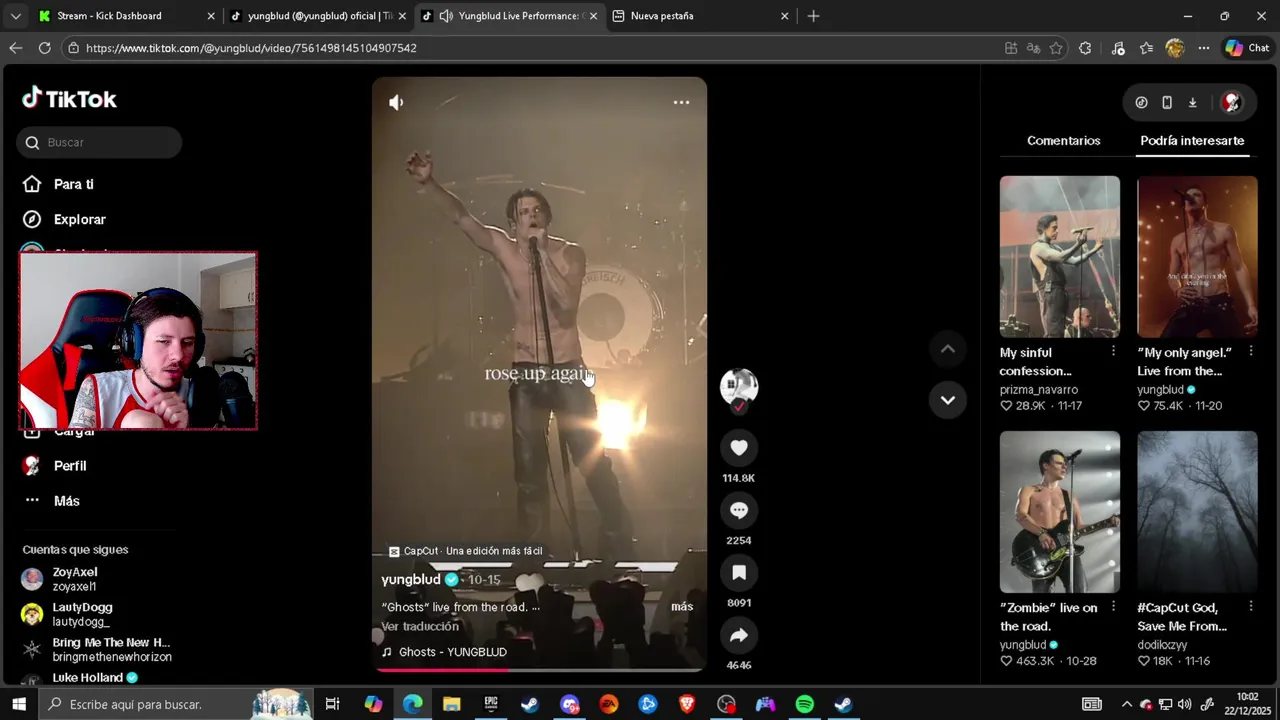The width and height of the screenshot is (1280, 720).
Task: Click the address bar URL
Action: coord(251,48)
